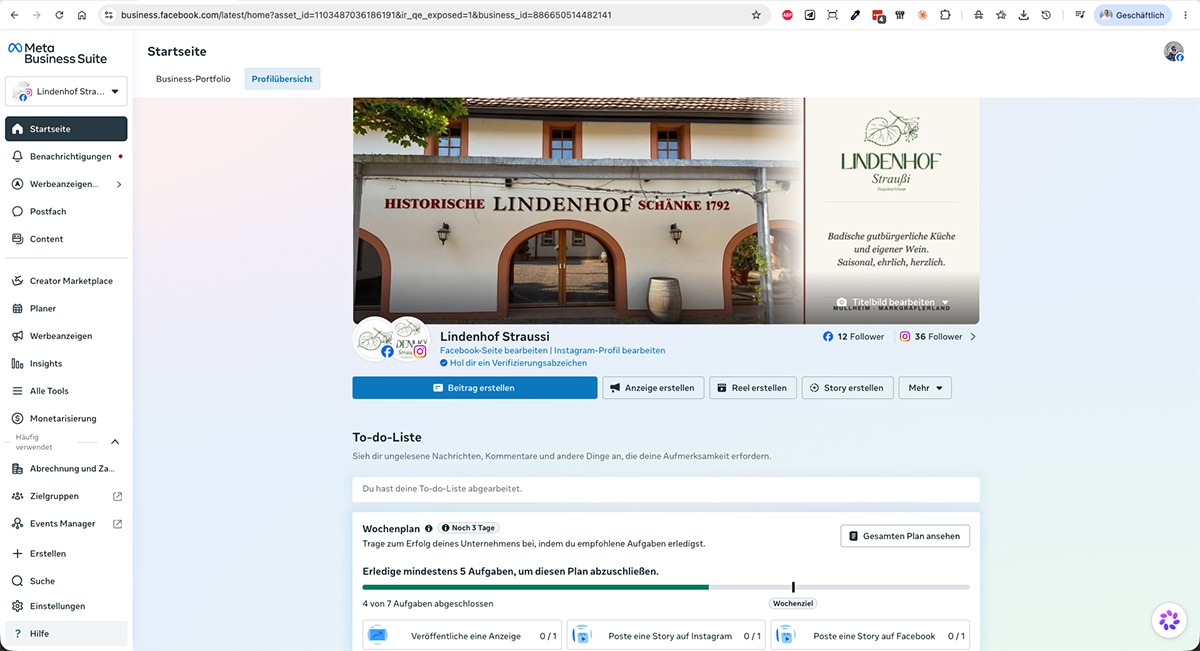
Task: Open Suche in the sidebar
Action: (x=66, y=581)
